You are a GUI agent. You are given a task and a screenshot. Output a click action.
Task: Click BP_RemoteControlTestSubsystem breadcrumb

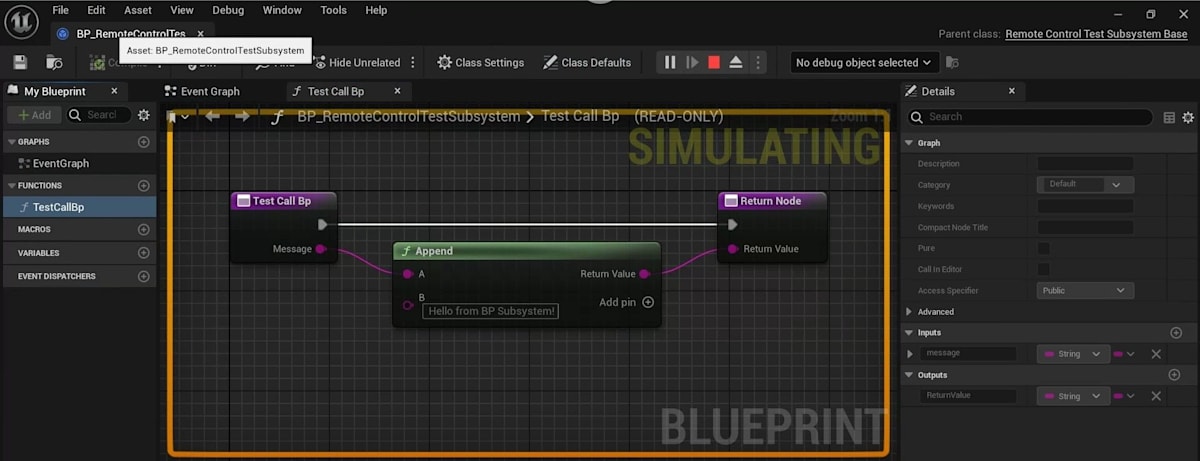pyautogui.click(x=409, y=116)
